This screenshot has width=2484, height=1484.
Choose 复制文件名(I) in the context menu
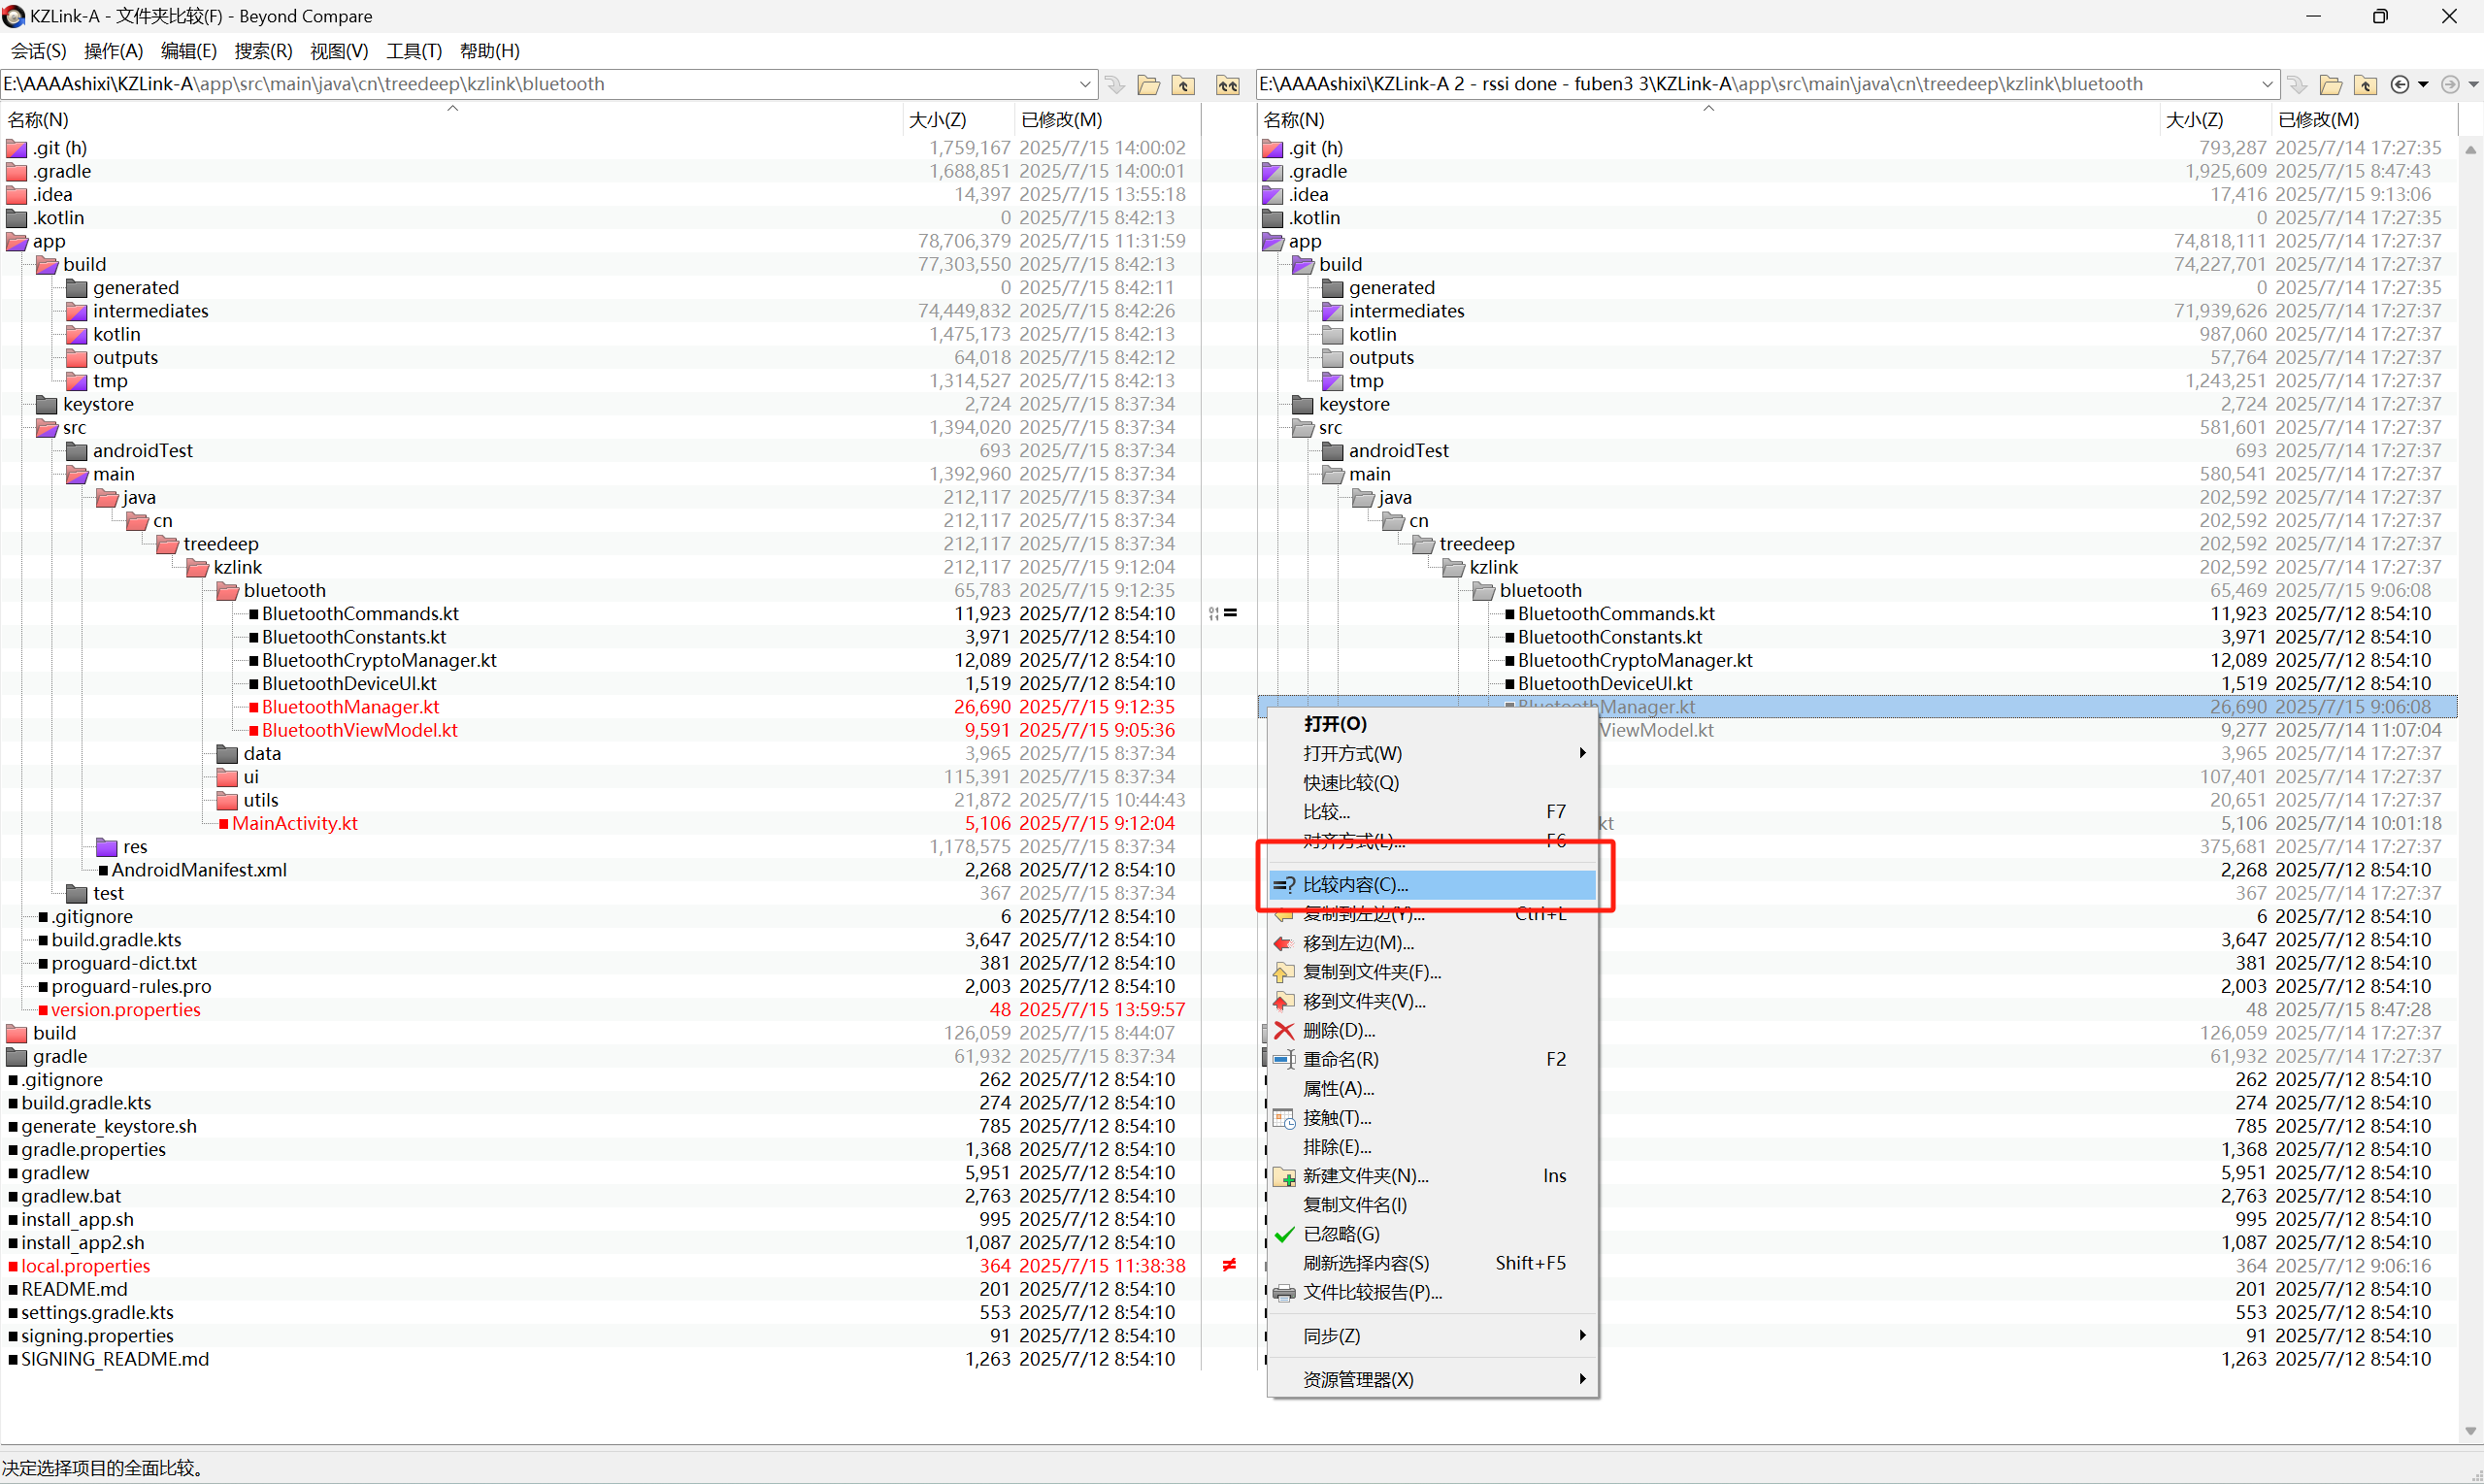point(1431,1204)
